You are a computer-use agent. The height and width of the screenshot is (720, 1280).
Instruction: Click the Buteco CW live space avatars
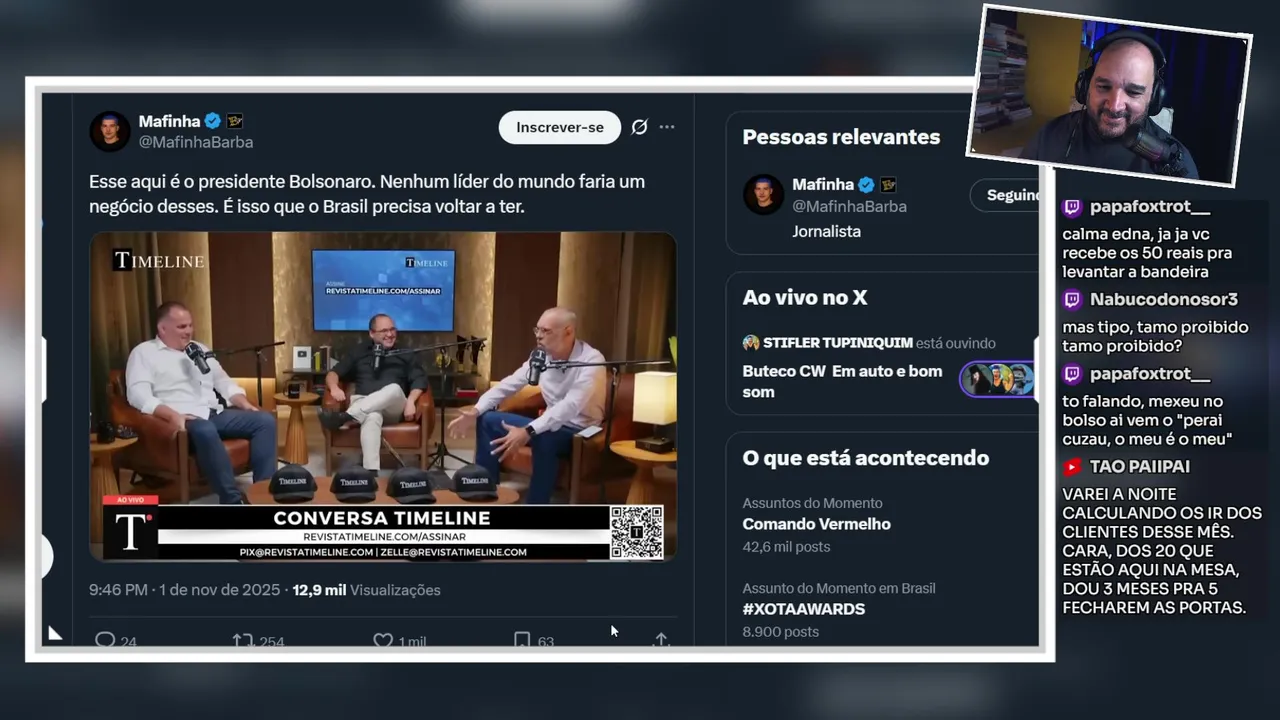tap(997, 379)
